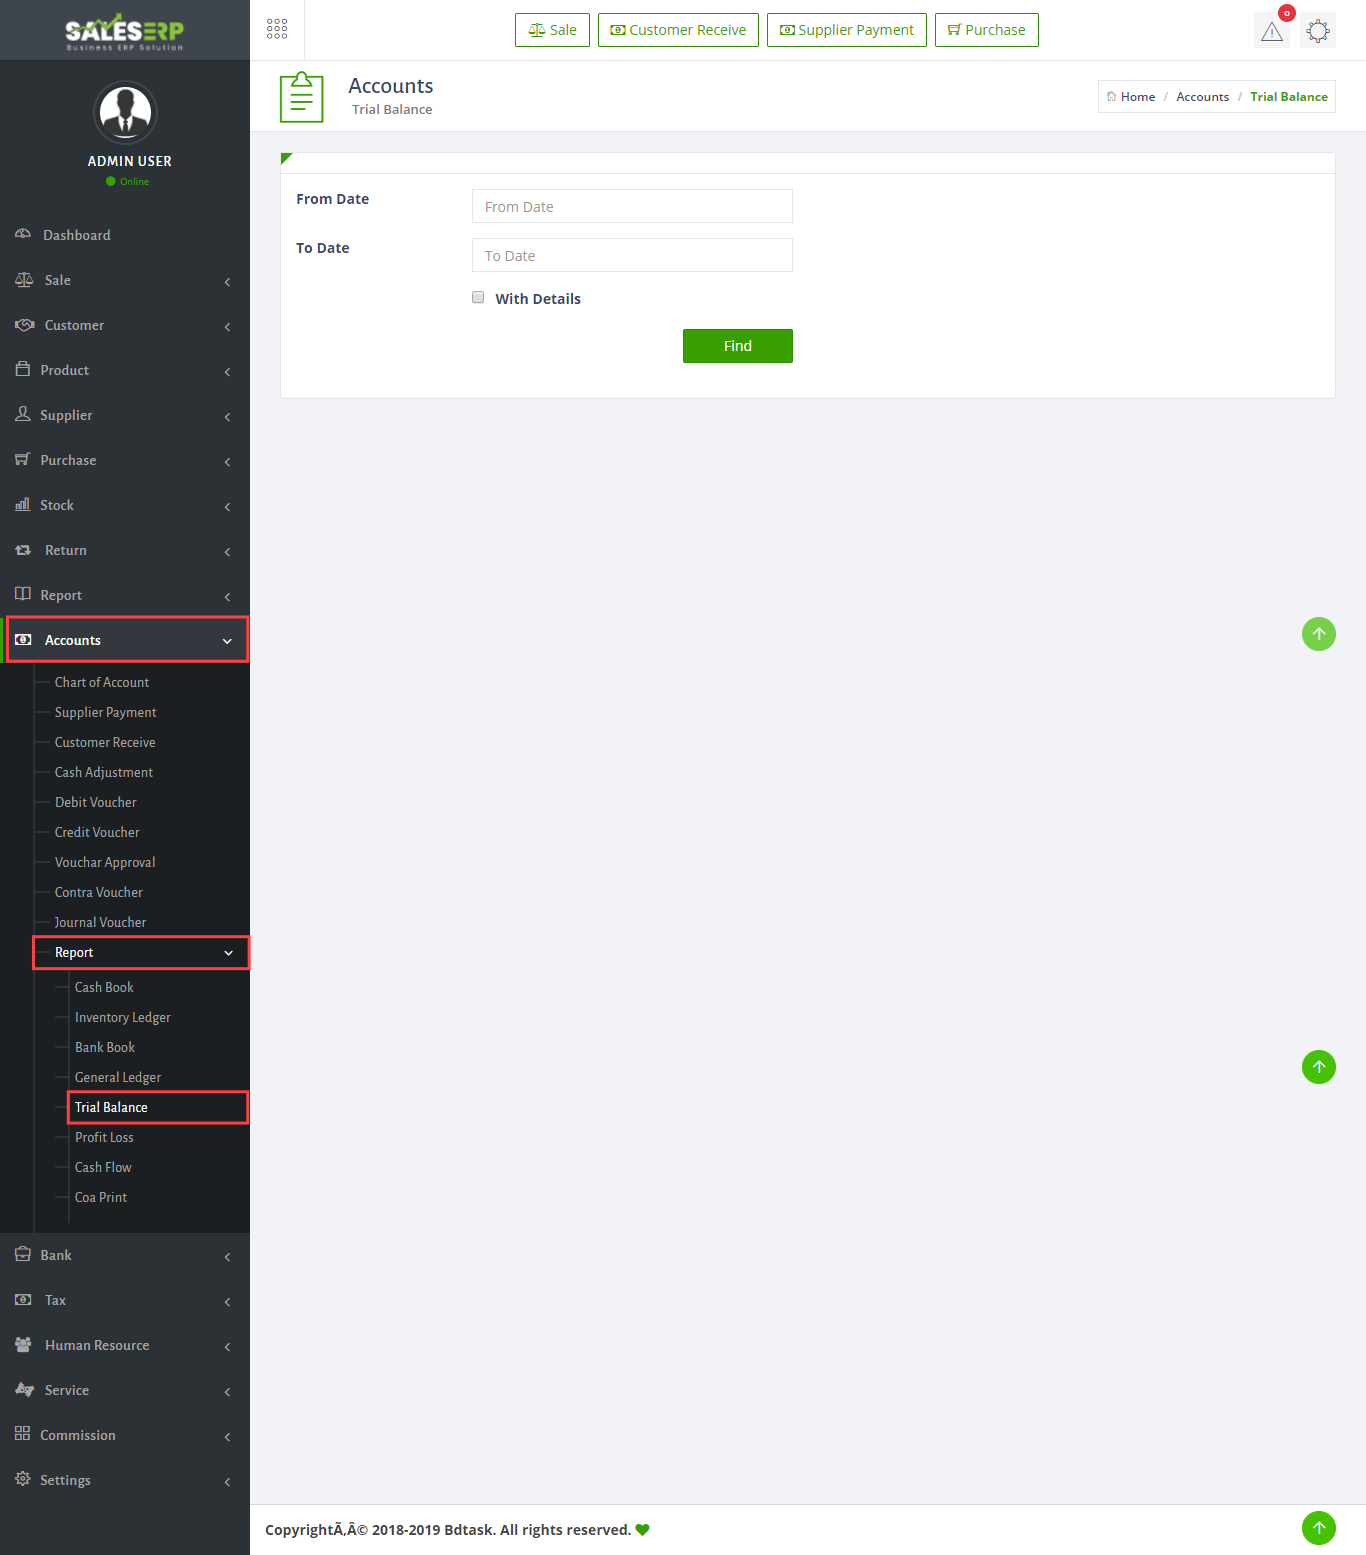Click the settings gear icon at top right
The image size is (1366, 1555).
(x=1318, y=31)
